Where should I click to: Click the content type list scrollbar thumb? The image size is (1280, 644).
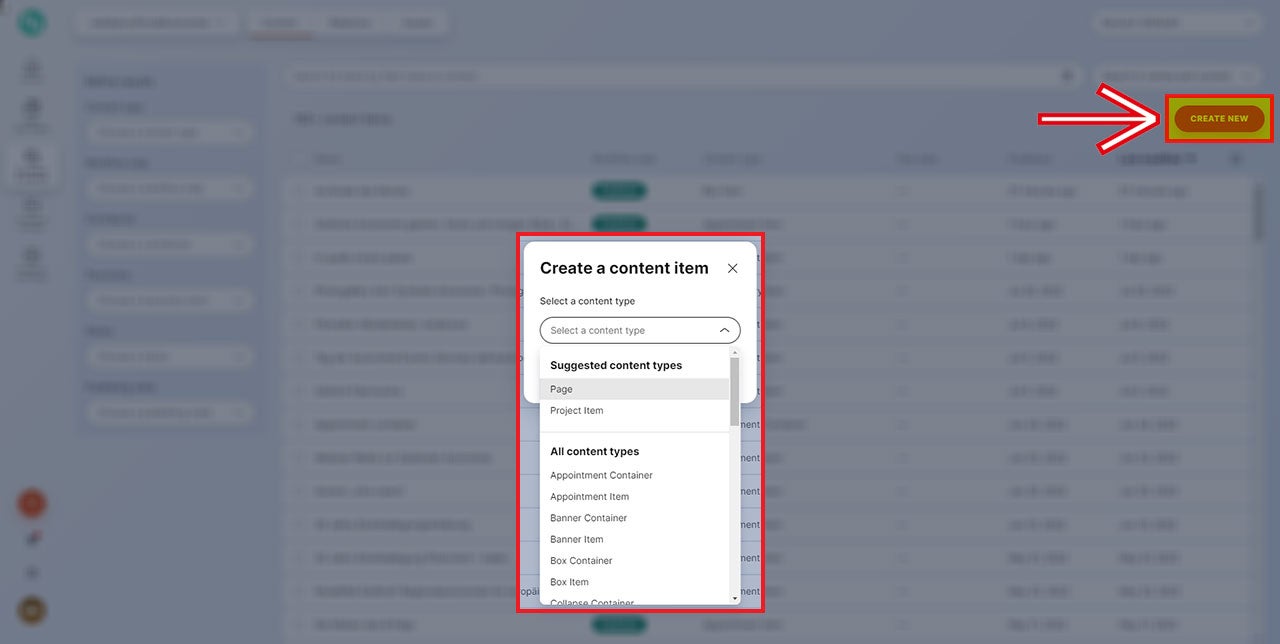click(735, 392)
